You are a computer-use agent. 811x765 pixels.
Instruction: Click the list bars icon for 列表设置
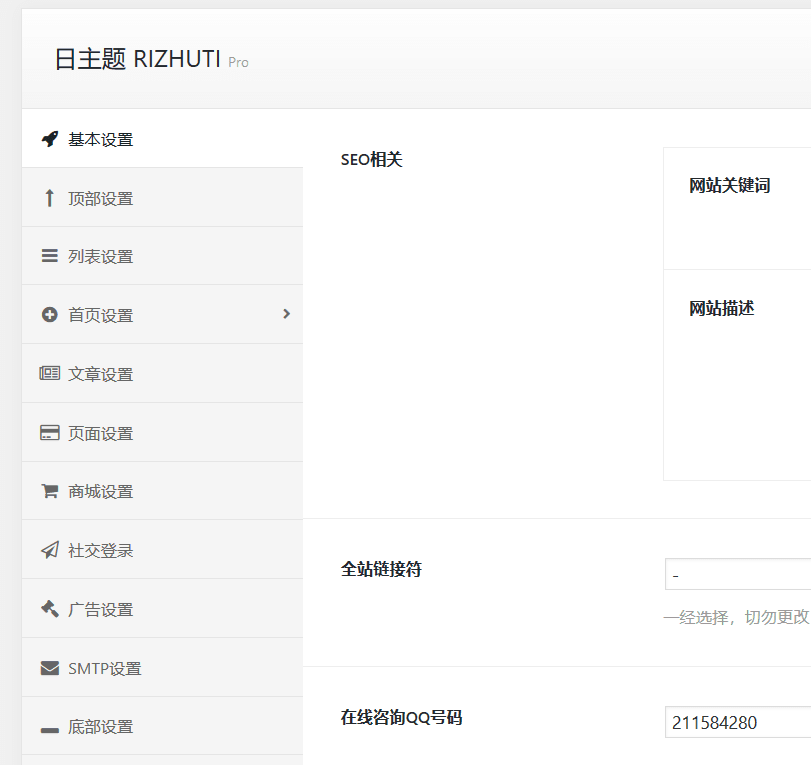[49, 256]
